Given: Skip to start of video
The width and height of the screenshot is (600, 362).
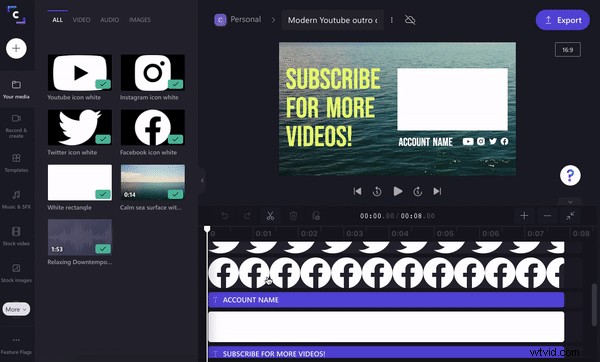Looking at the screenshot, I should [357, 191].
